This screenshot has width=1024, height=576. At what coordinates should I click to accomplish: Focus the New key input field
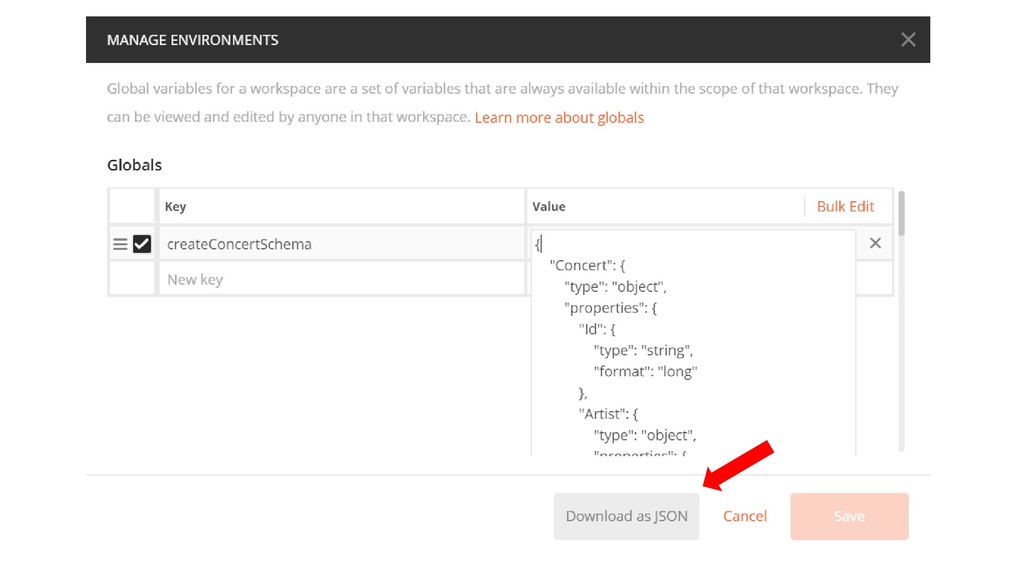coord(342,280)
